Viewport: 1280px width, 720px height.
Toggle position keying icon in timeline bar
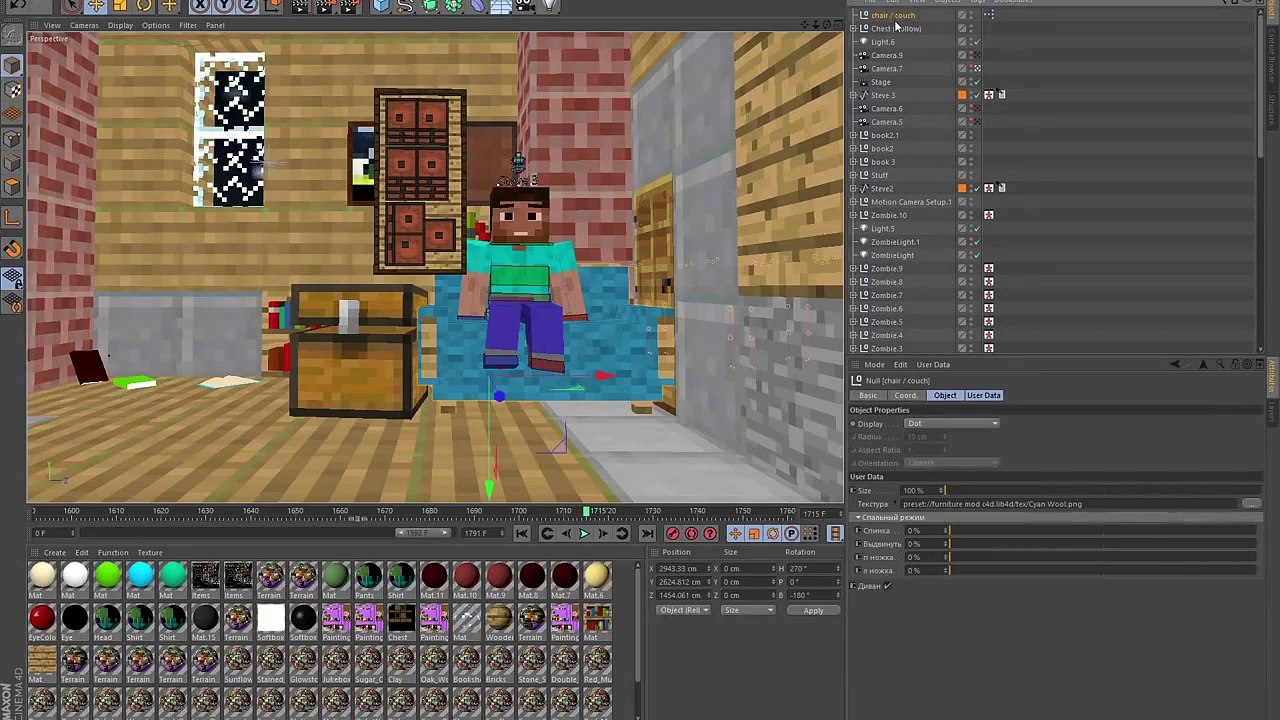pos(735,534)
